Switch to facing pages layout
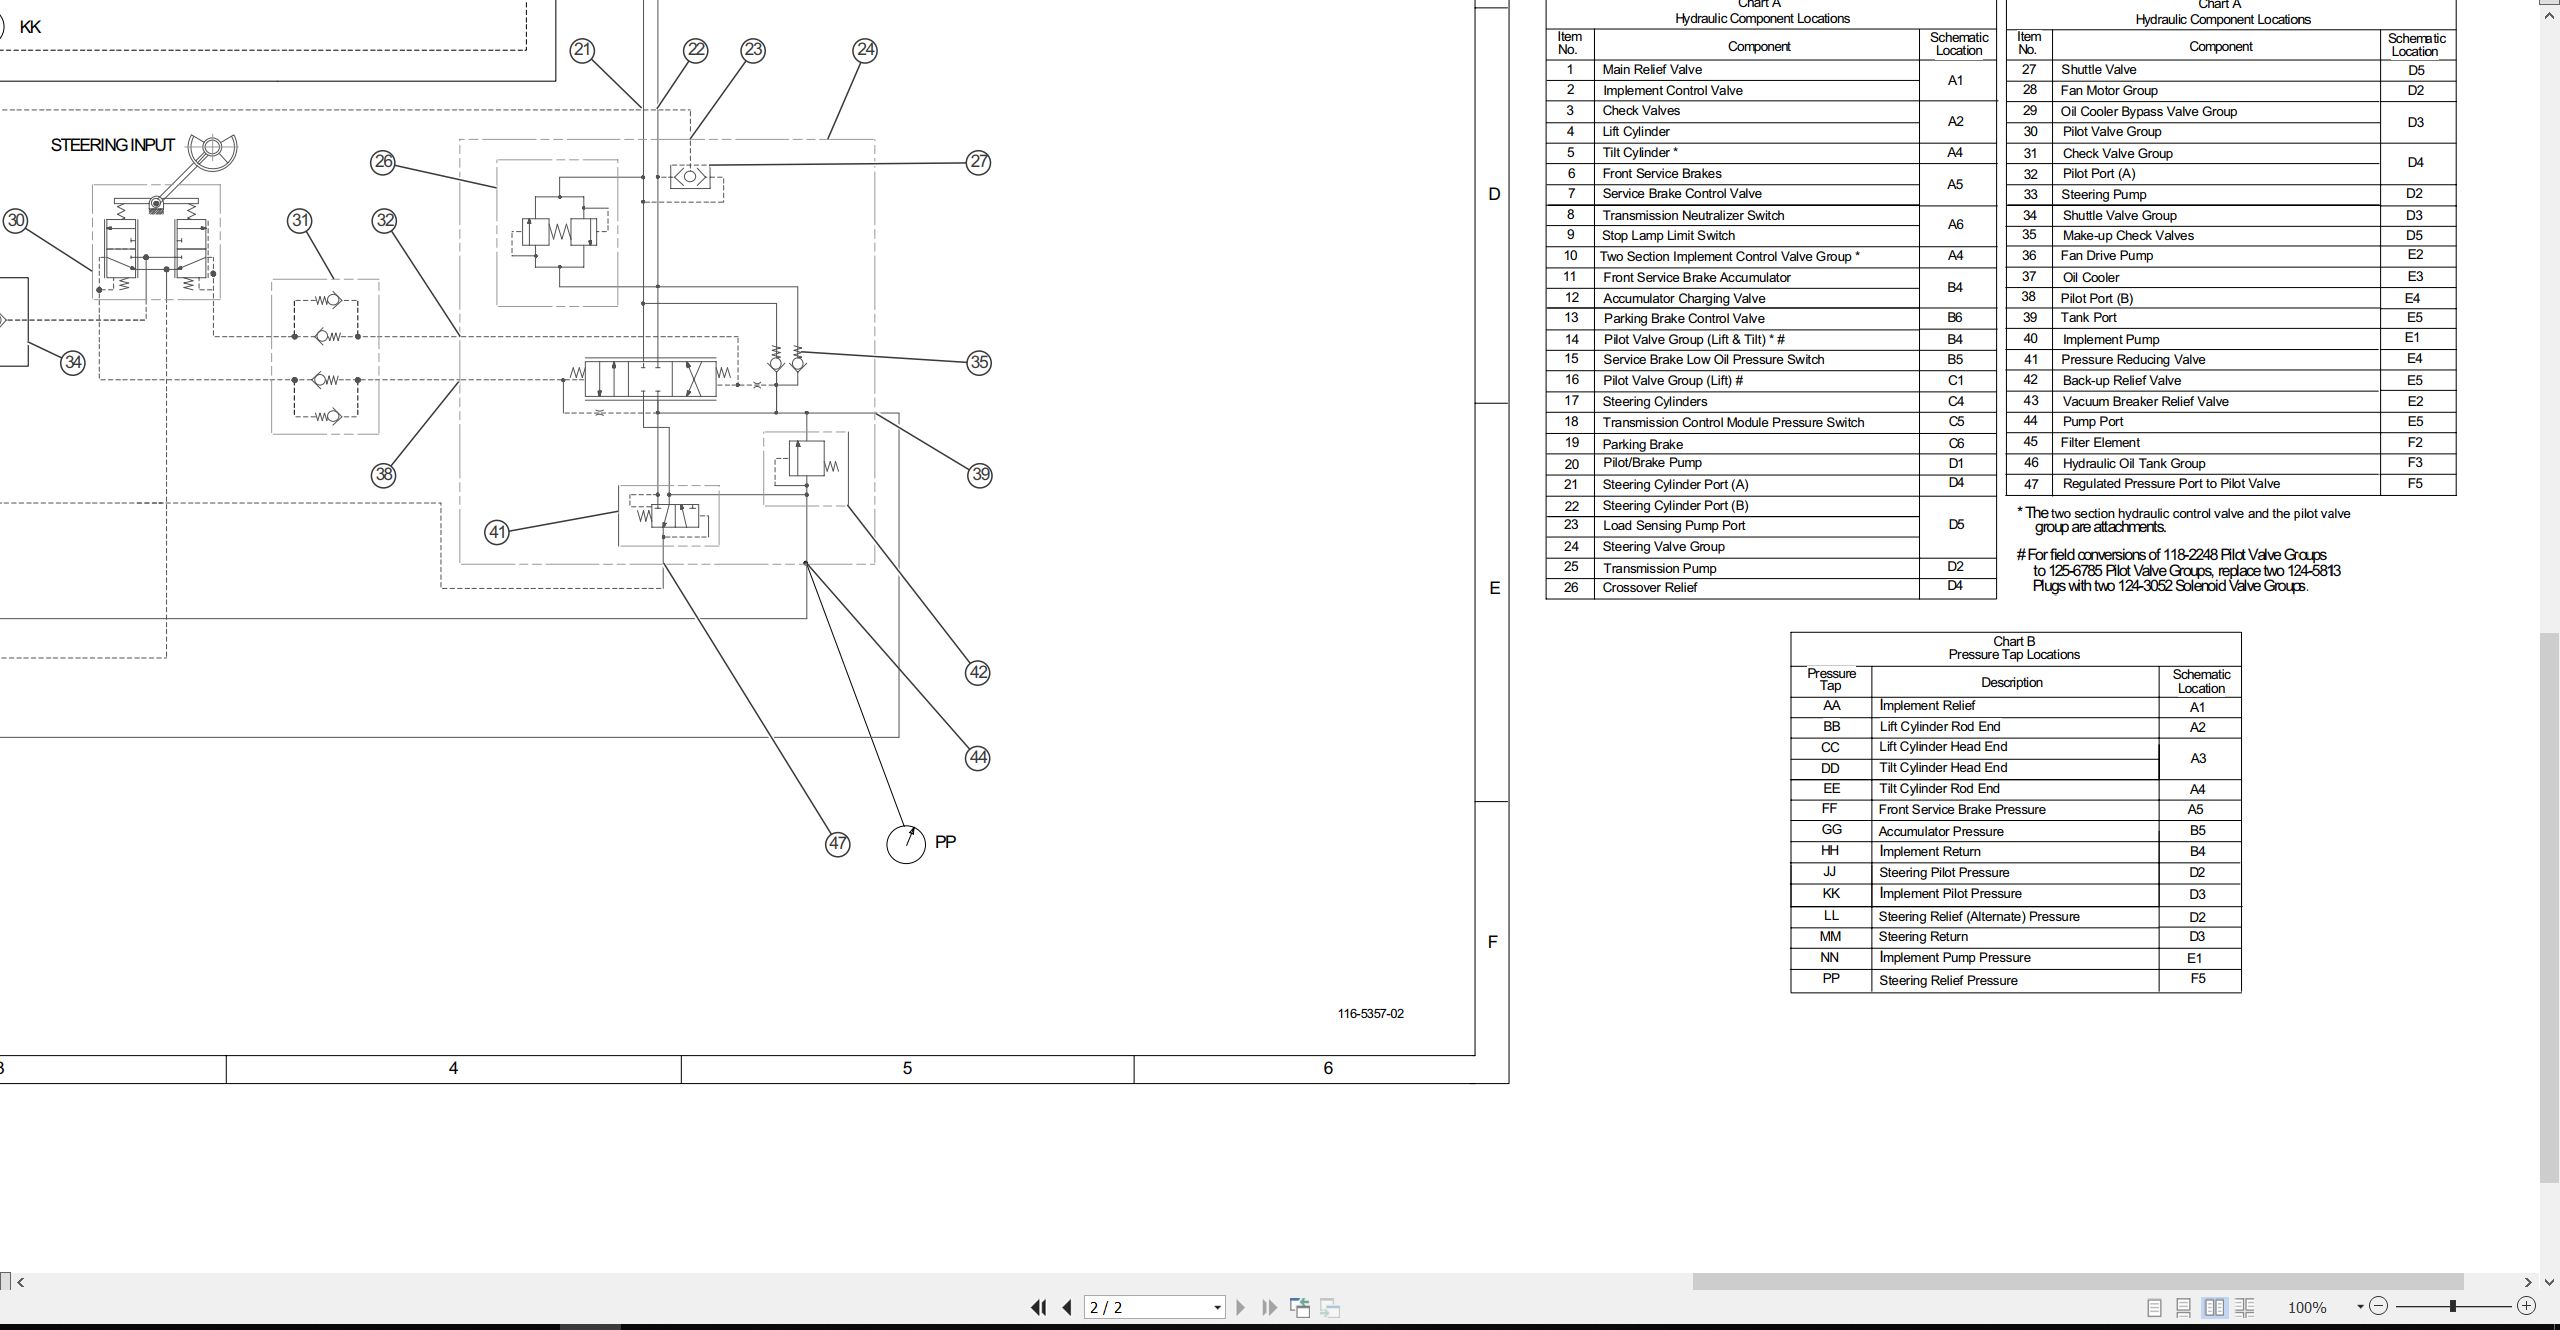The image size is (2560, 1330). (x=2214, y=1307)
